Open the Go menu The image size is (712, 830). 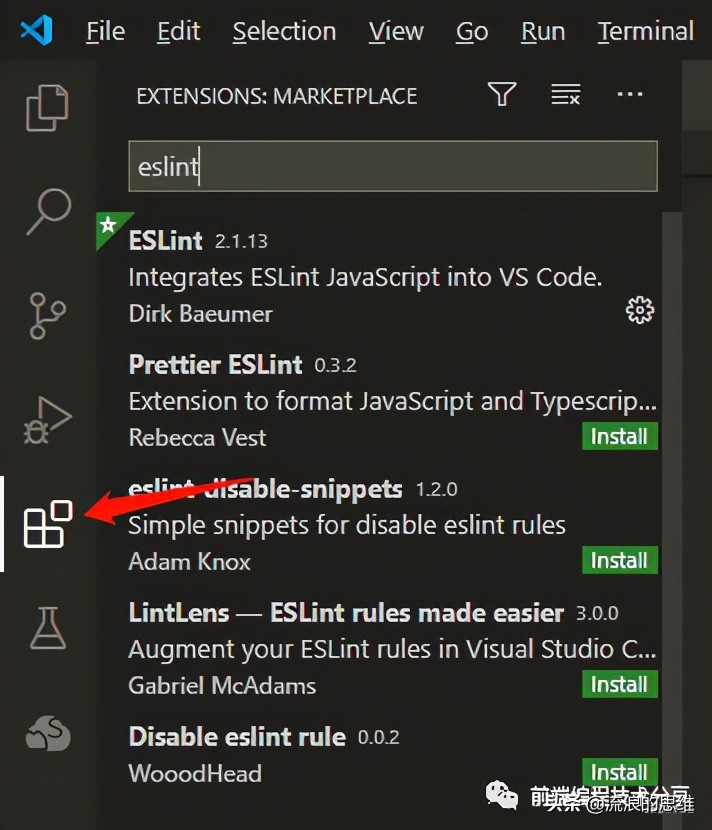(x=472, y=31)
